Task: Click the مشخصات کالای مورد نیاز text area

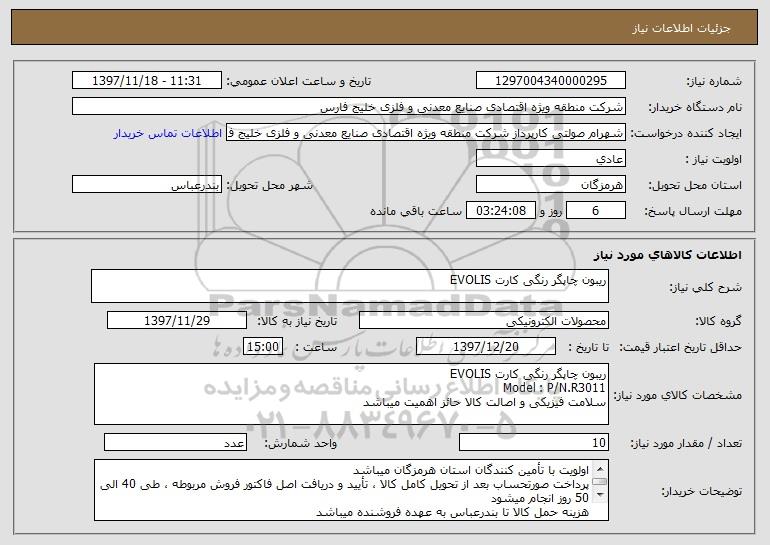Action: click(x=351, y=394)
